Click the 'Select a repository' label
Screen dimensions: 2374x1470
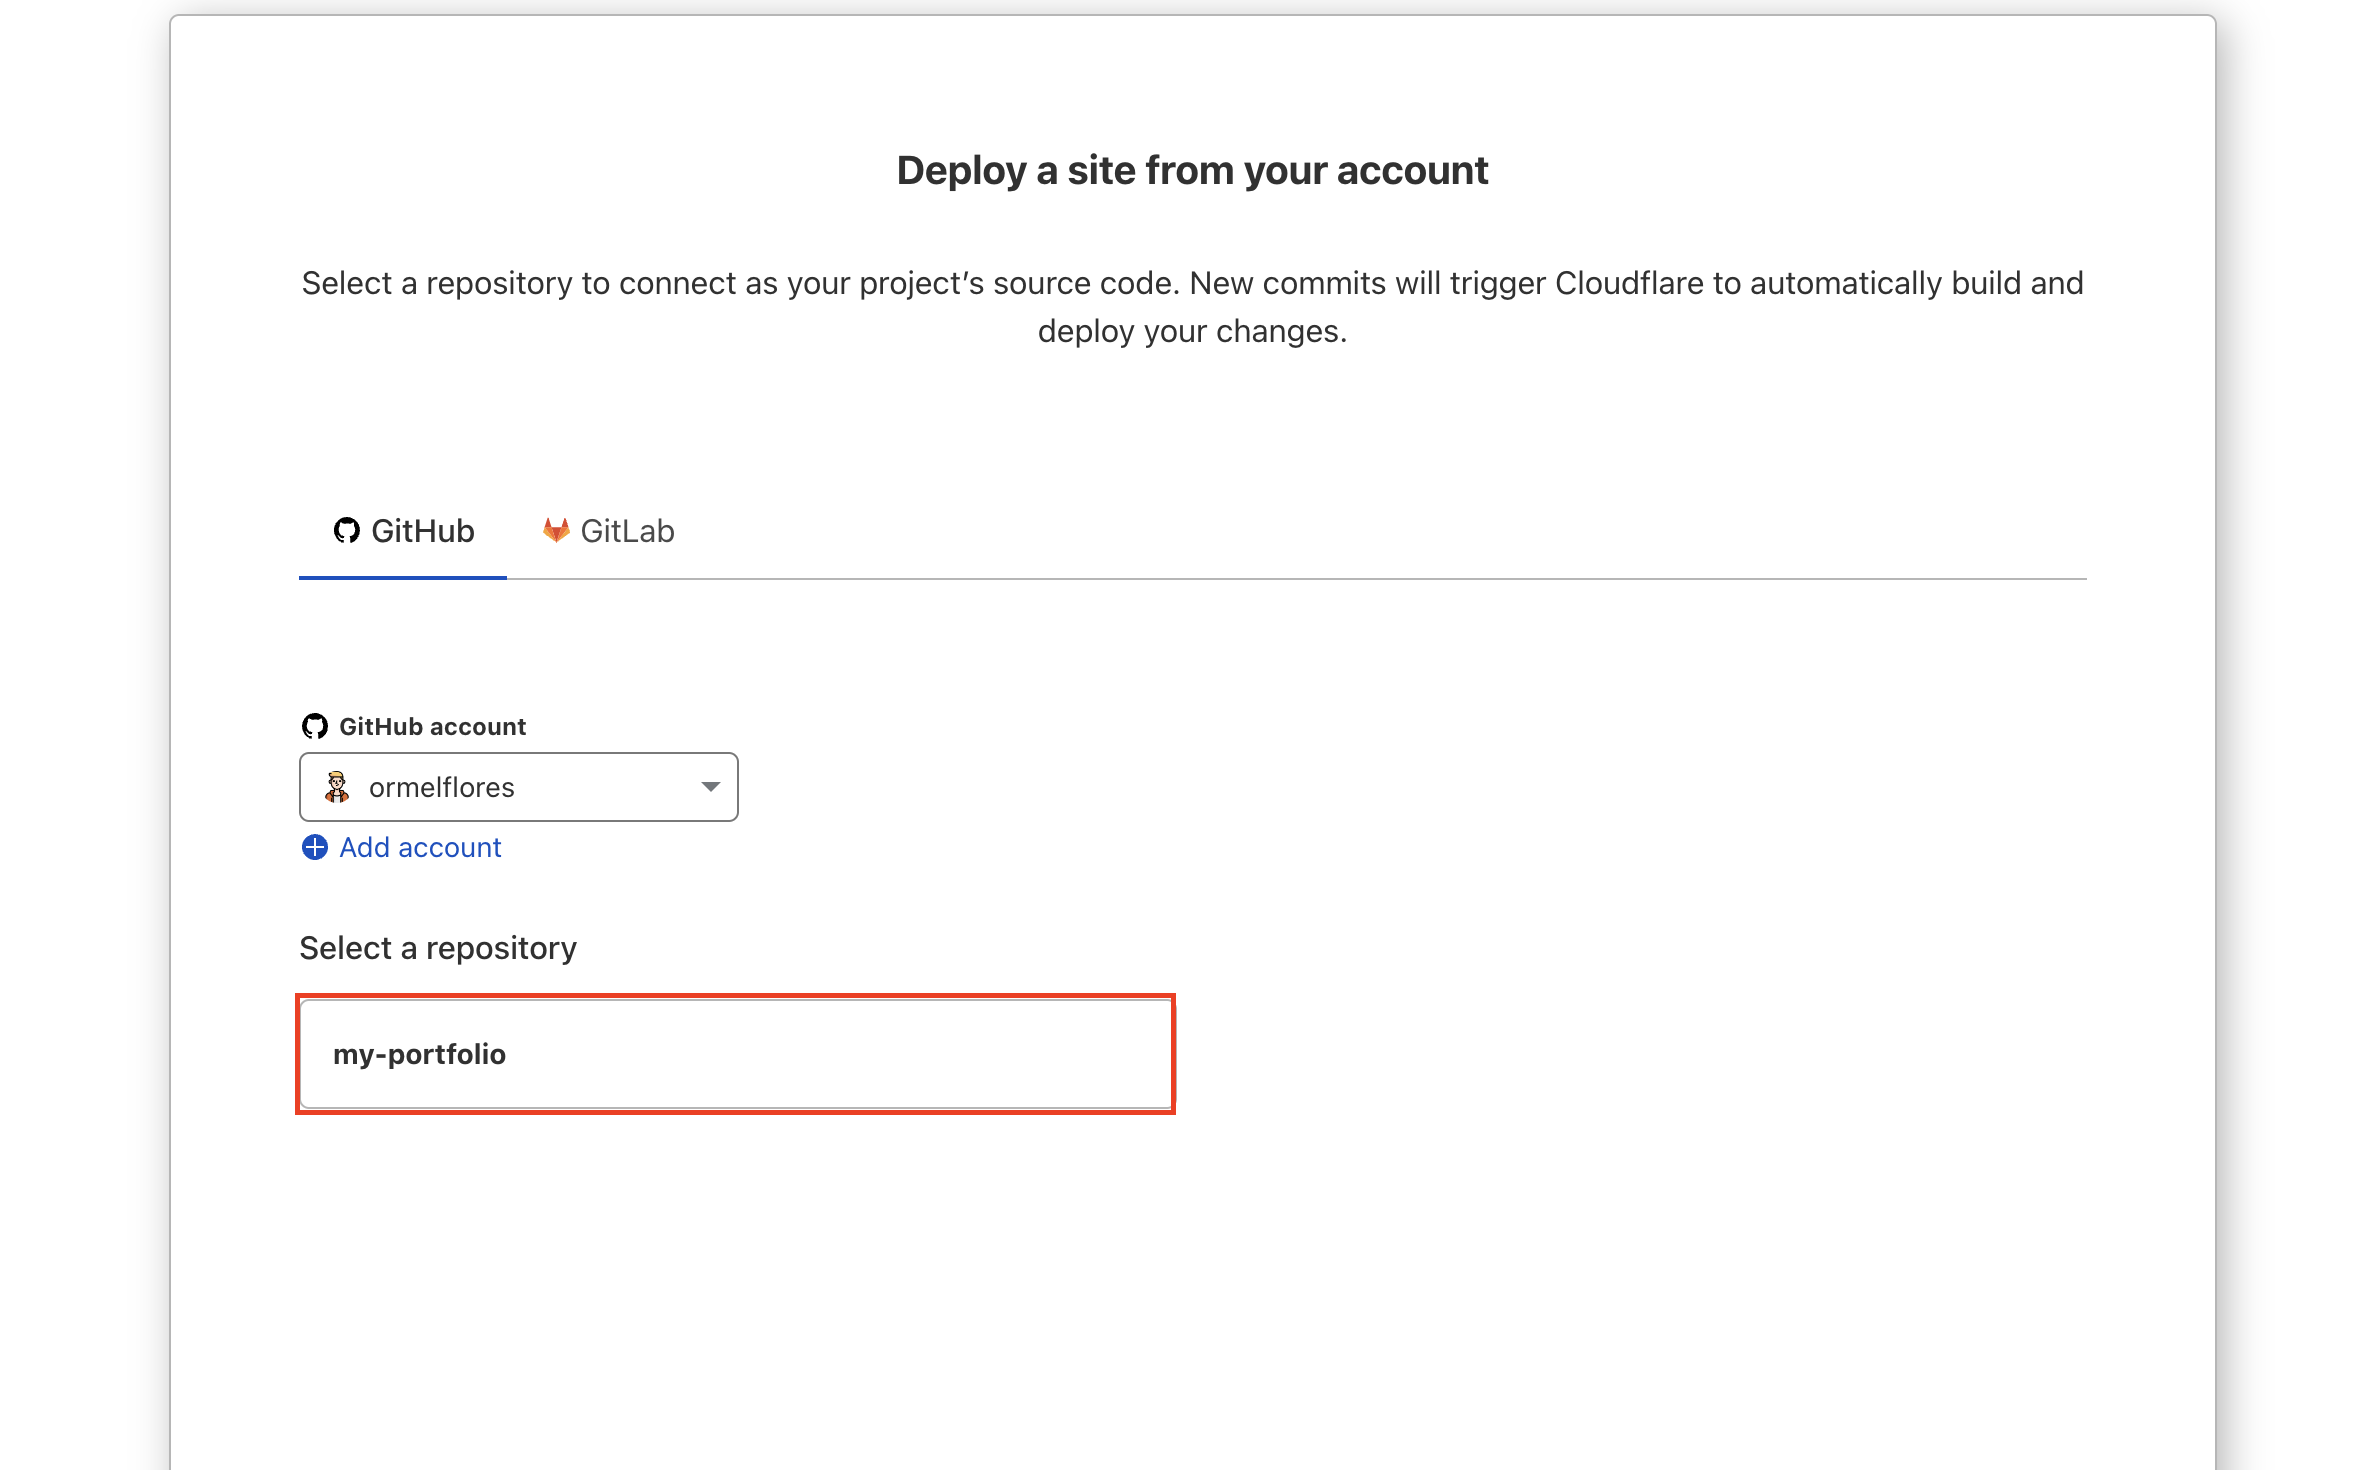(x=438, y=947)
